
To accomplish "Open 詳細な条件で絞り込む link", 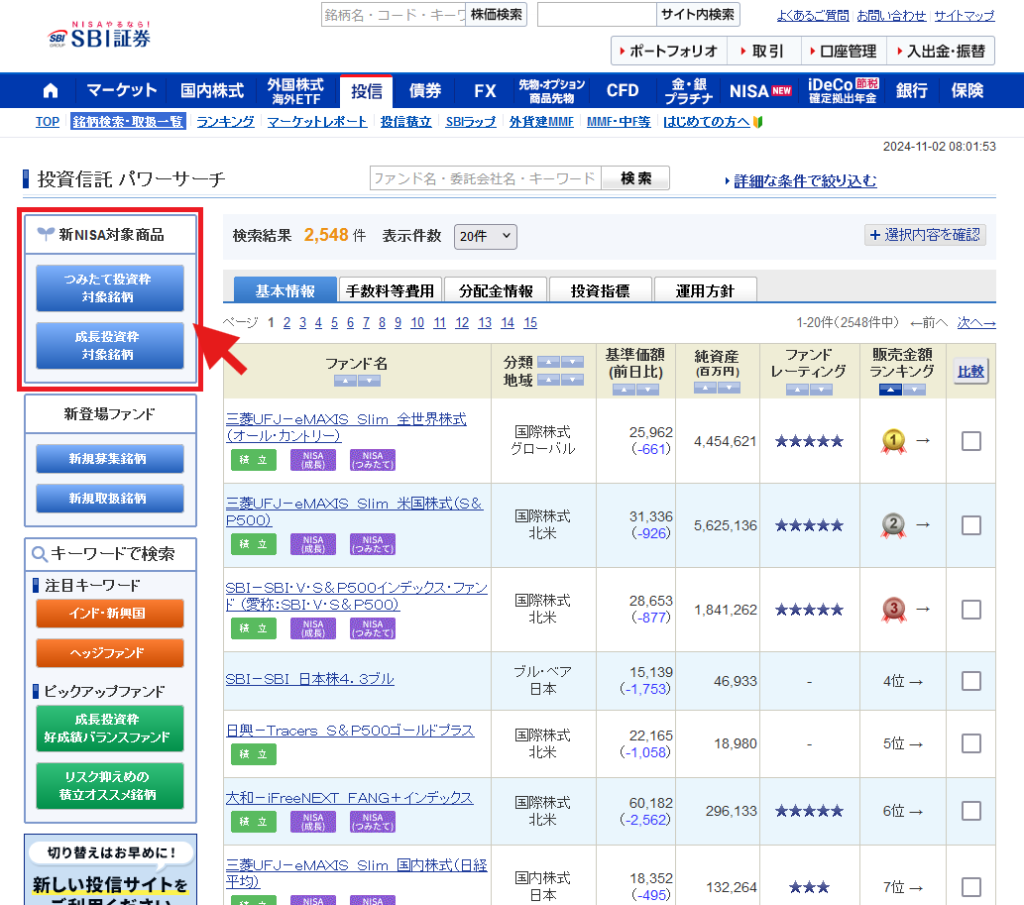I will pos(805,181).
